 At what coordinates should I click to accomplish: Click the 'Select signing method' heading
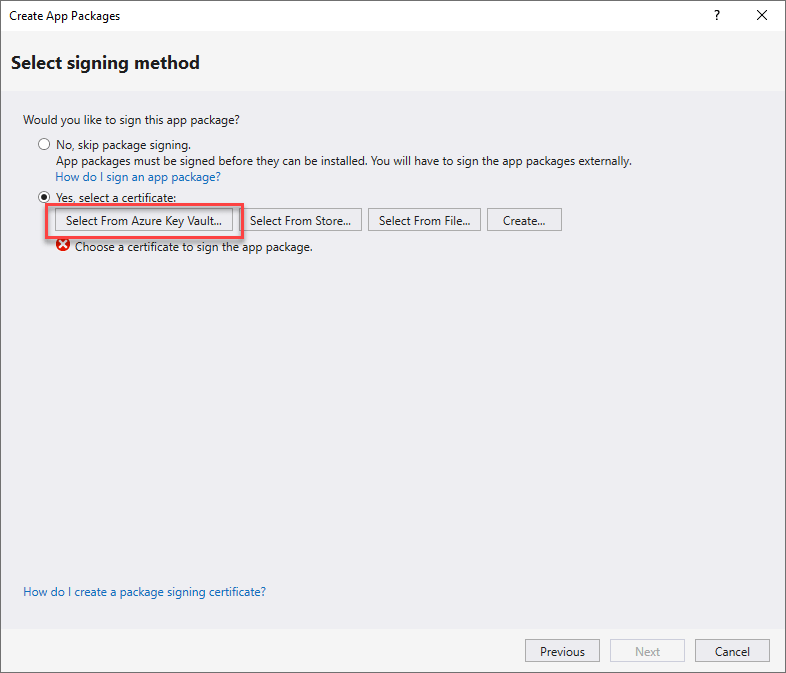point(105,63)
